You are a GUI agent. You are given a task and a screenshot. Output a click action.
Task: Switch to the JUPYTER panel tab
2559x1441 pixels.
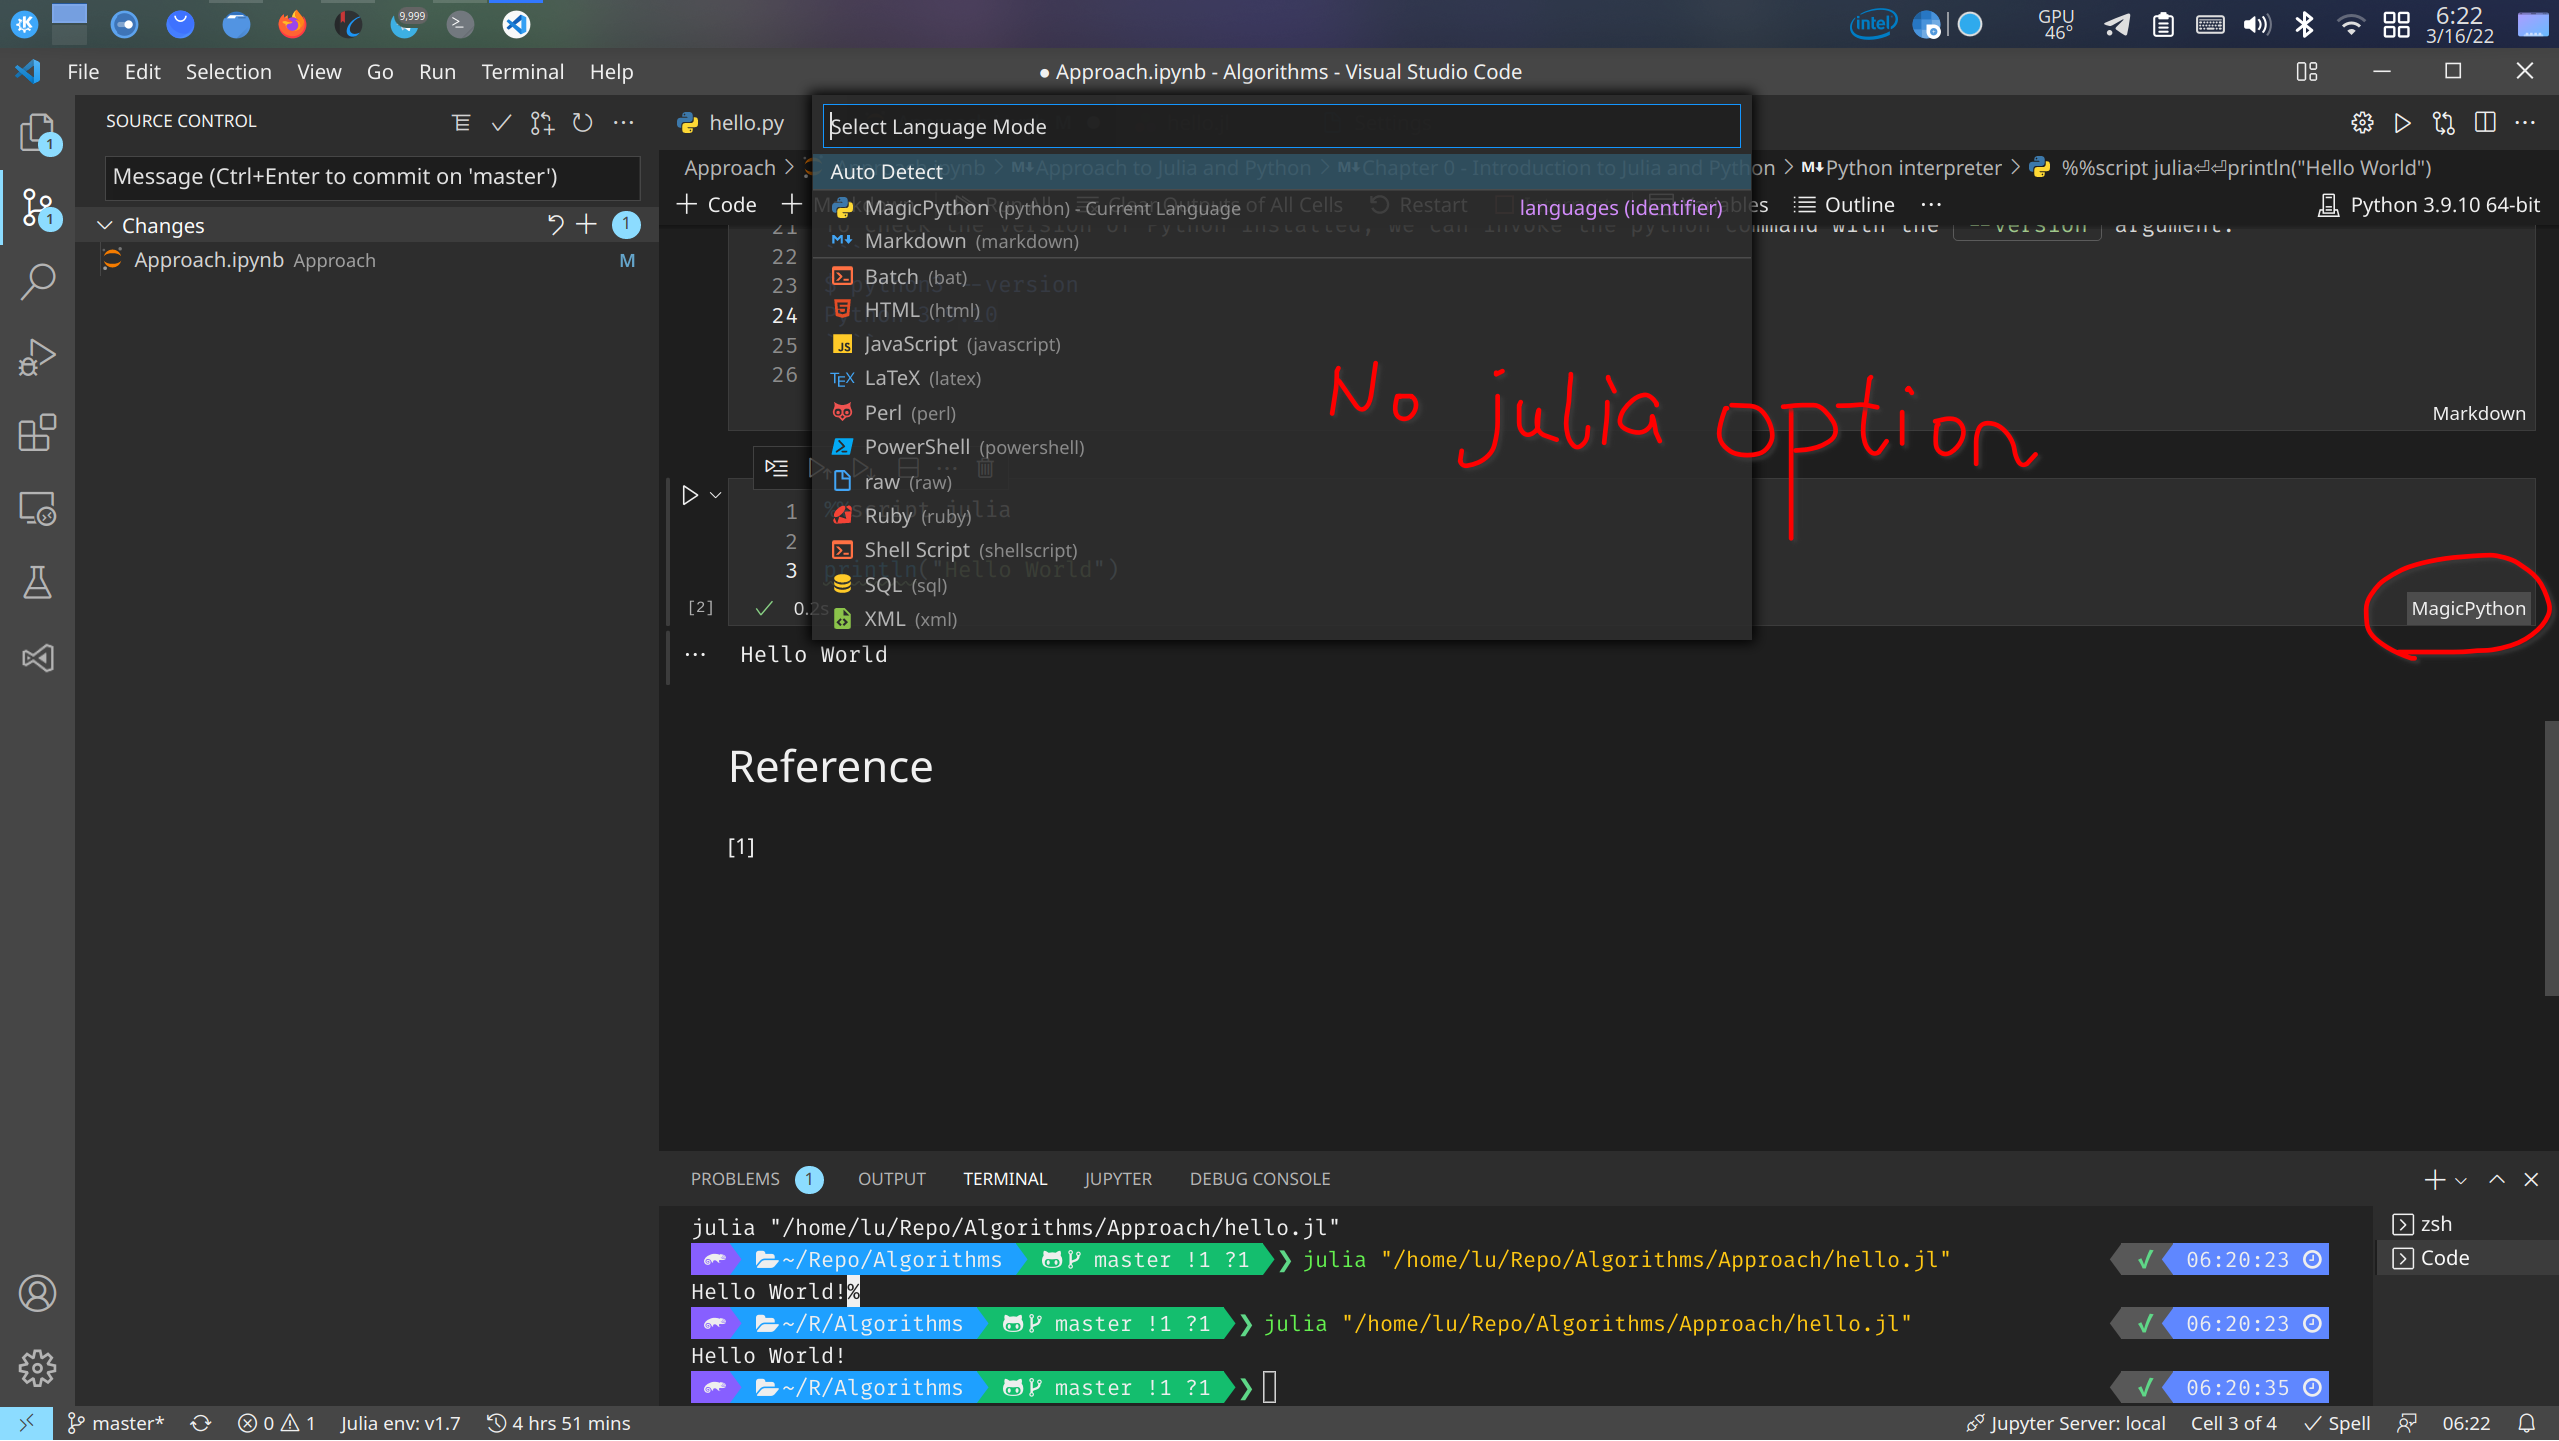(1117, 1179)
